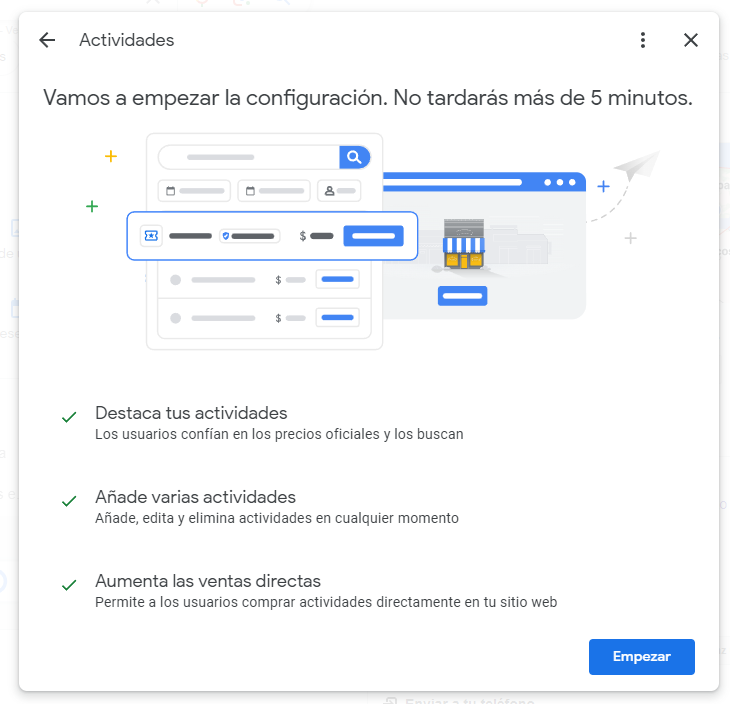Go back using the arrow icon
The image size is (730, 704).
pos(47,40)
